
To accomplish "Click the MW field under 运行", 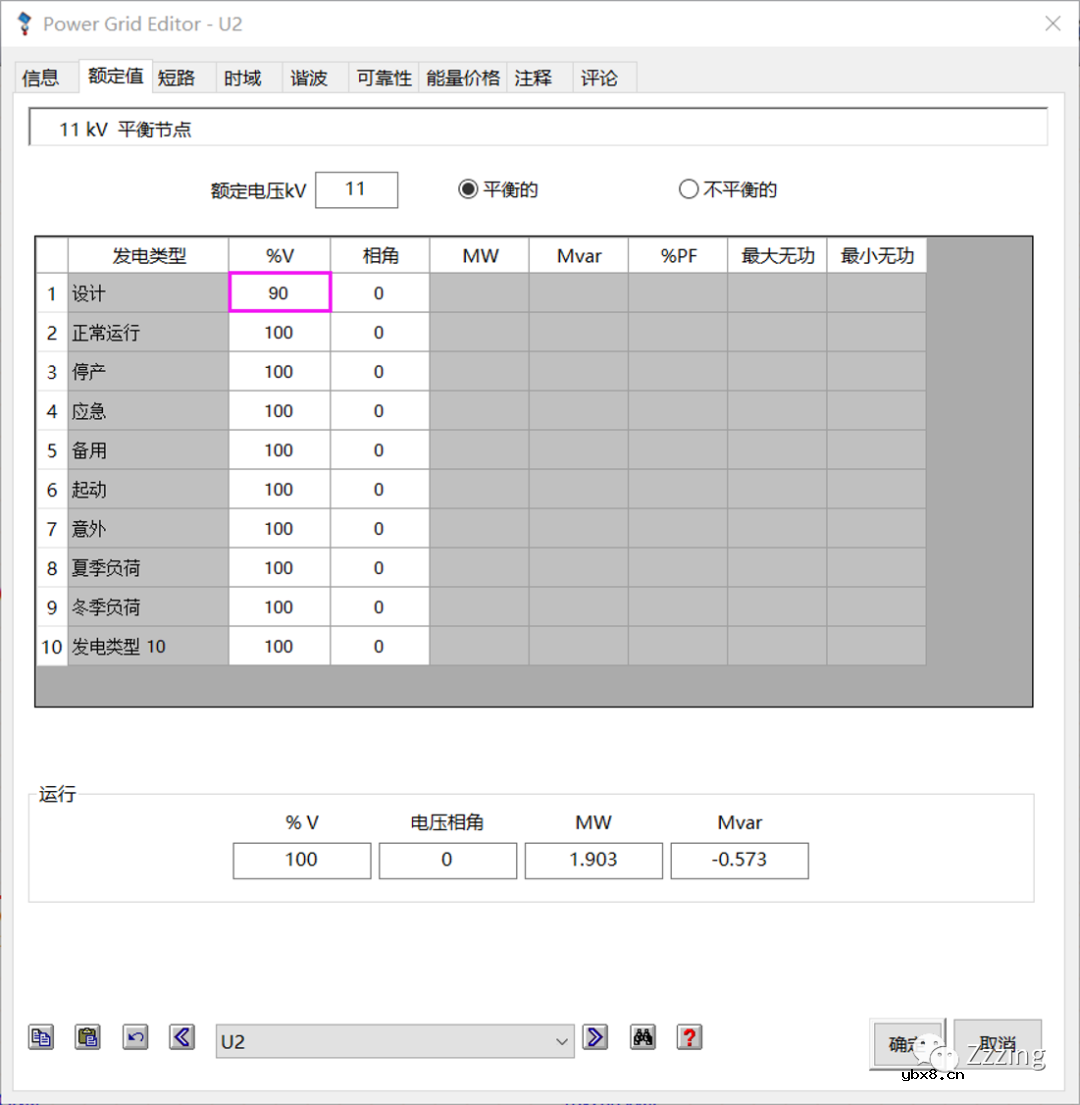I will (593, 860).
